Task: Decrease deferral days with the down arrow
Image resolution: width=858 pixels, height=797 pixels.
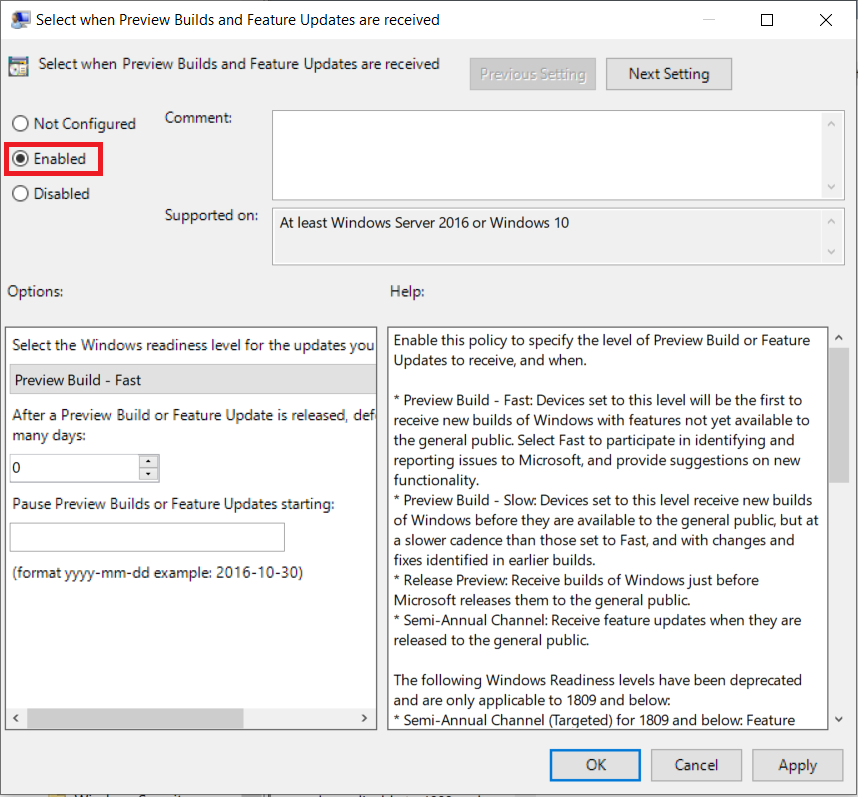Action: [149, 475]
